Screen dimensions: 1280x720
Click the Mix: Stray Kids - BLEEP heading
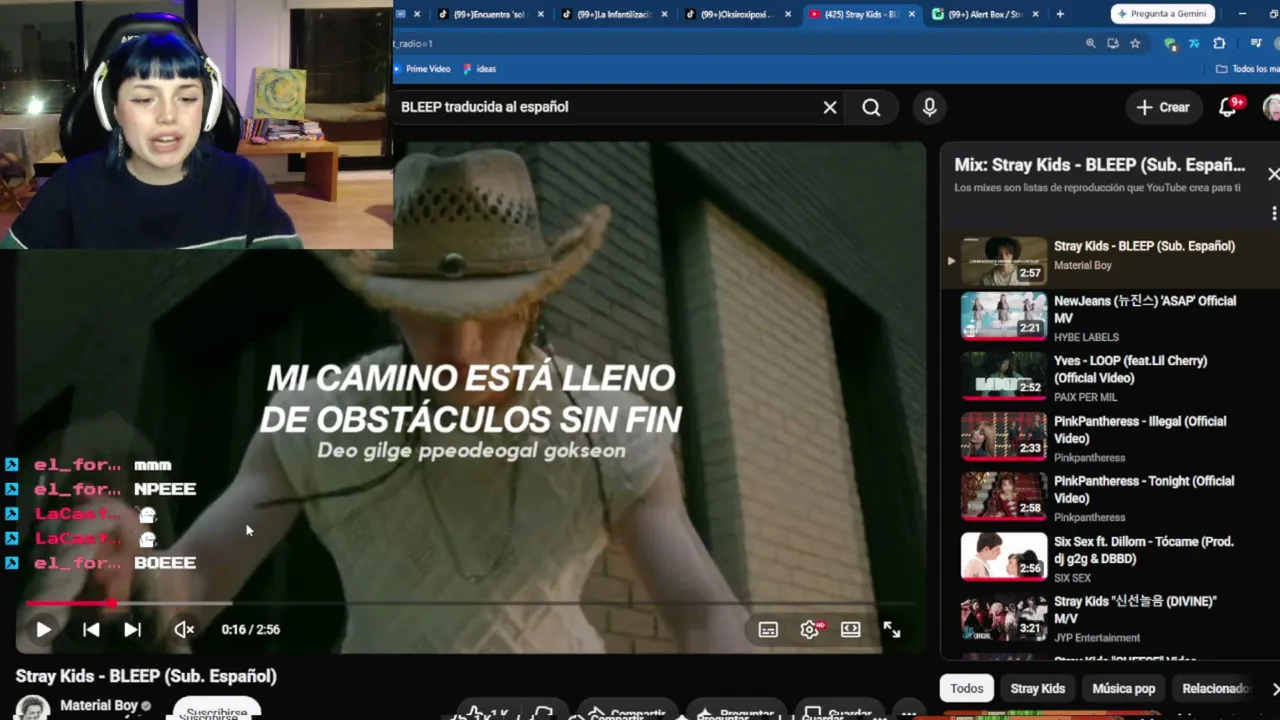[x=1100, y=165]
